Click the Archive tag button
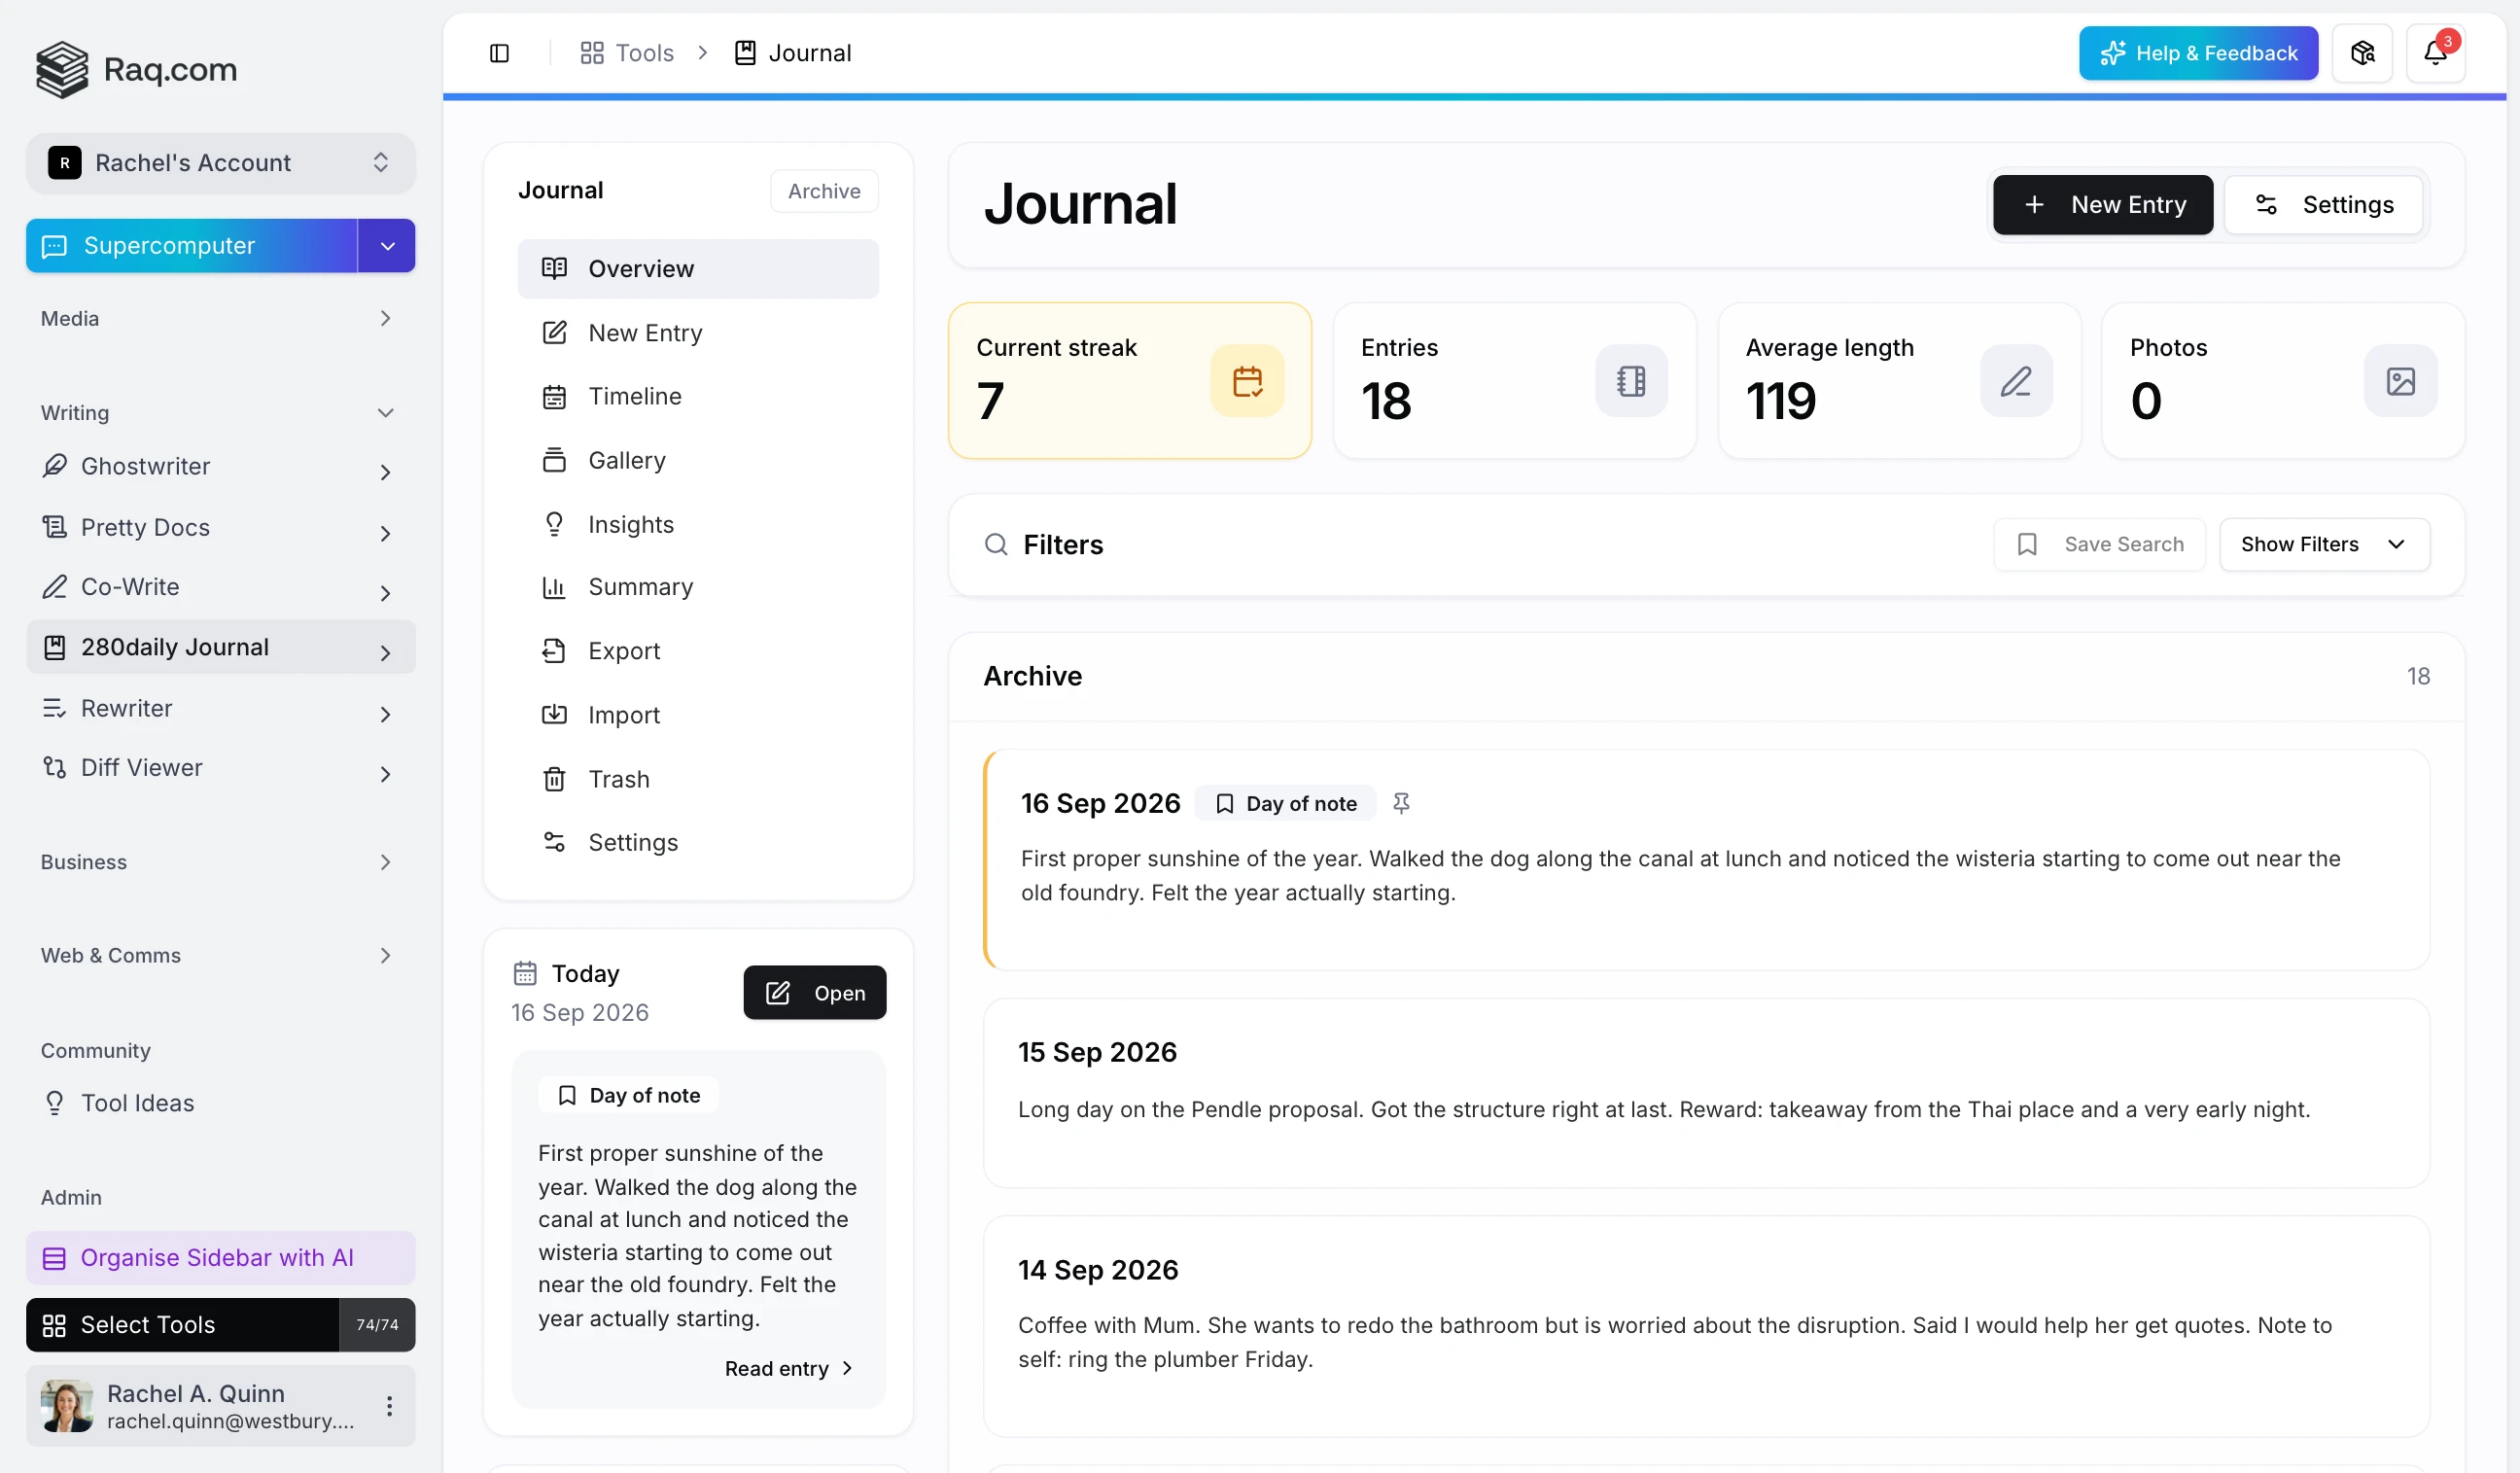This screenshot has height=1473, width=2520. pyautogui.click(x=824, y=191)
